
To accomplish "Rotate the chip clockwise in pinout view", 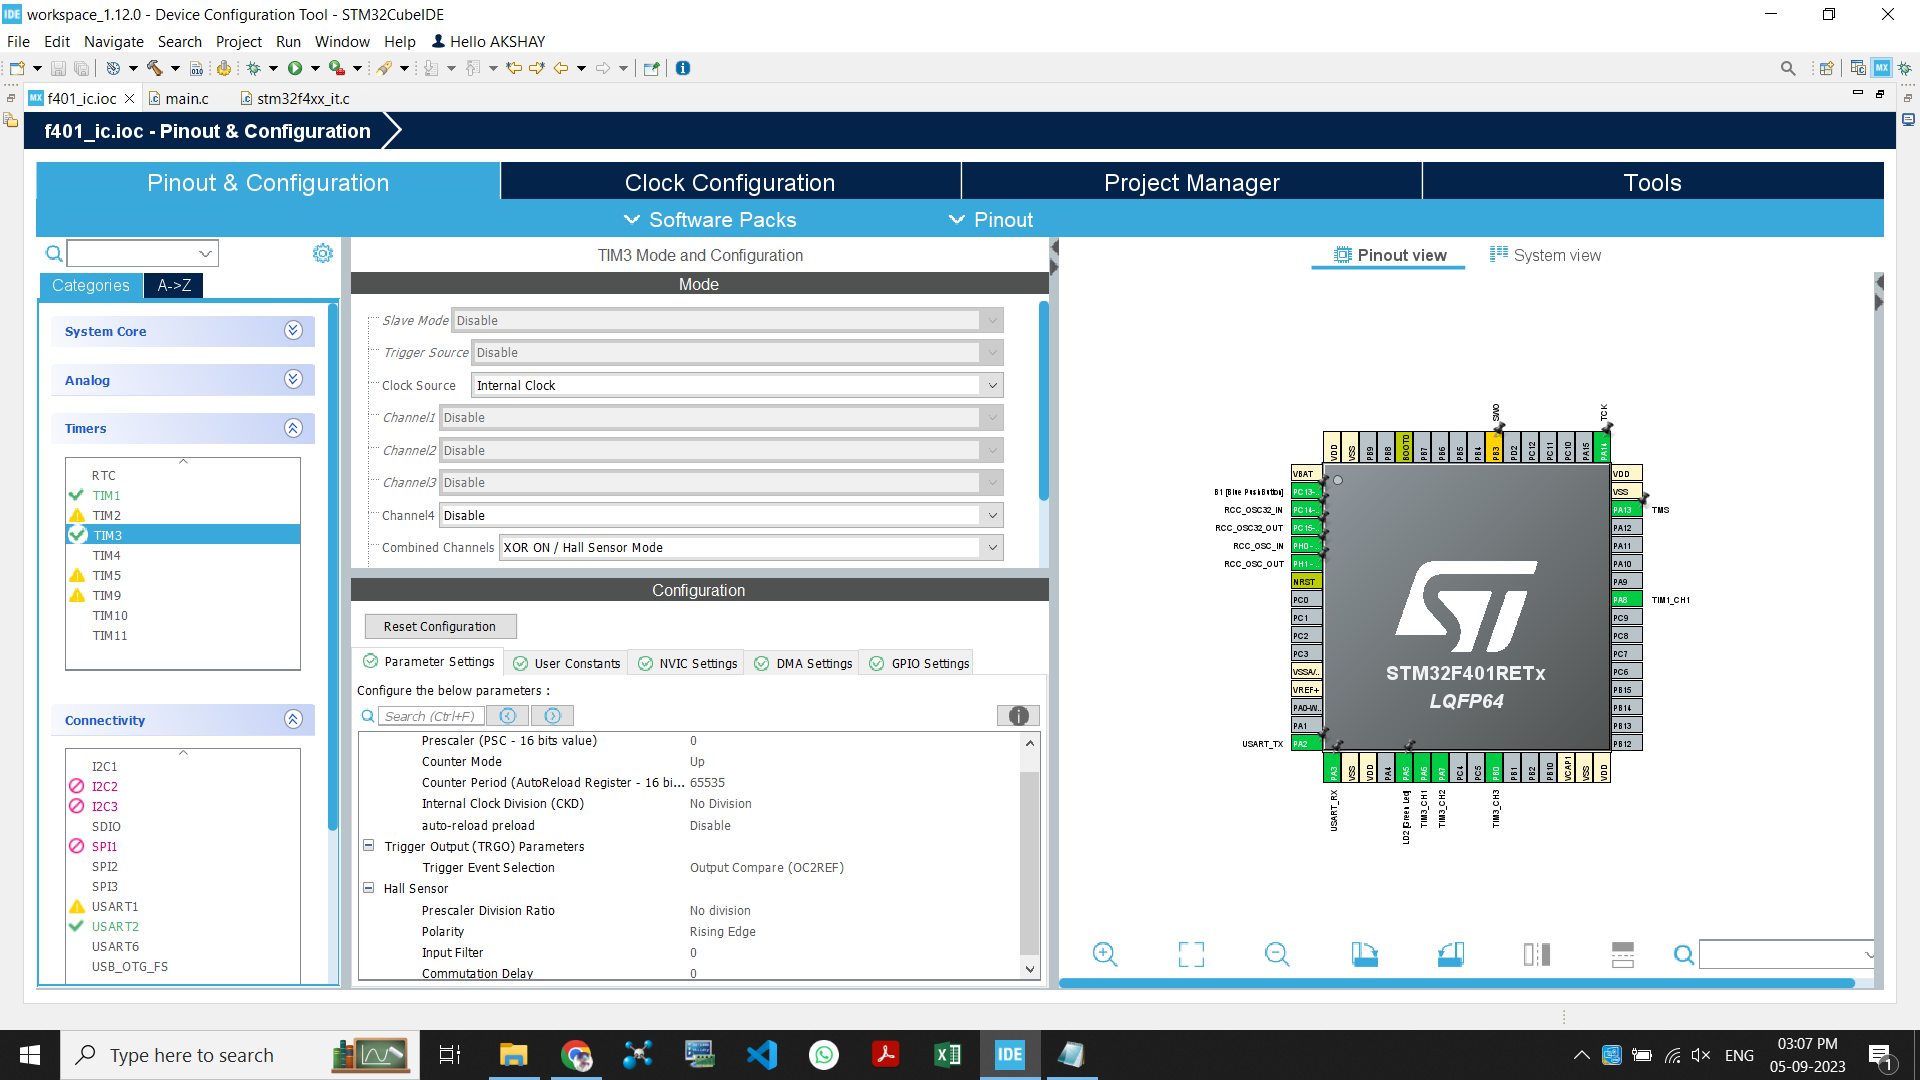I will (1365, 955).
